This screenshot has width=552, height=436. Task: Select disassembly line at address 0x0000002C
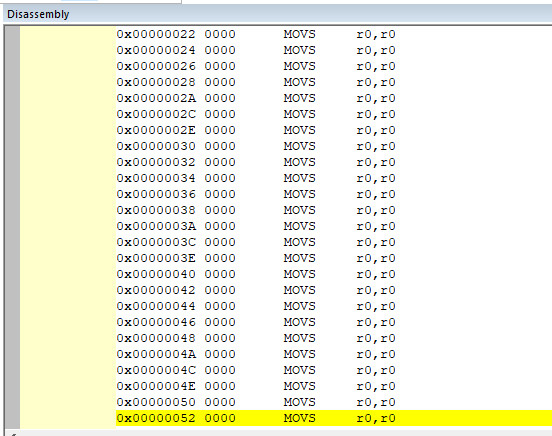click(x=334, y=114)
